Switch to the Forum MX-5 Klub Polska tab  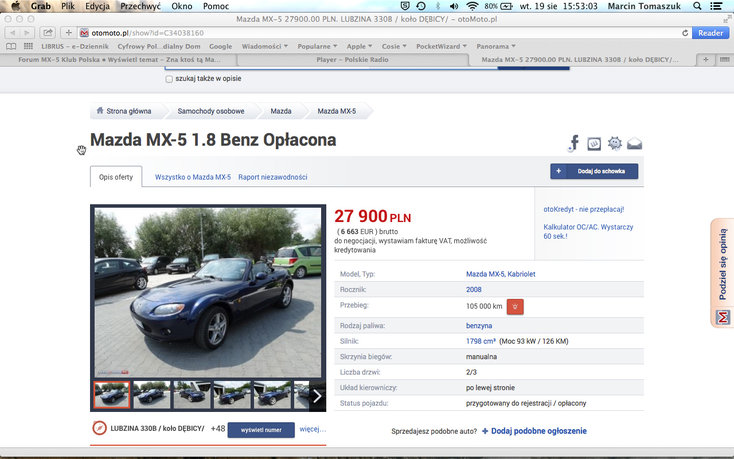tap(119, 59)
